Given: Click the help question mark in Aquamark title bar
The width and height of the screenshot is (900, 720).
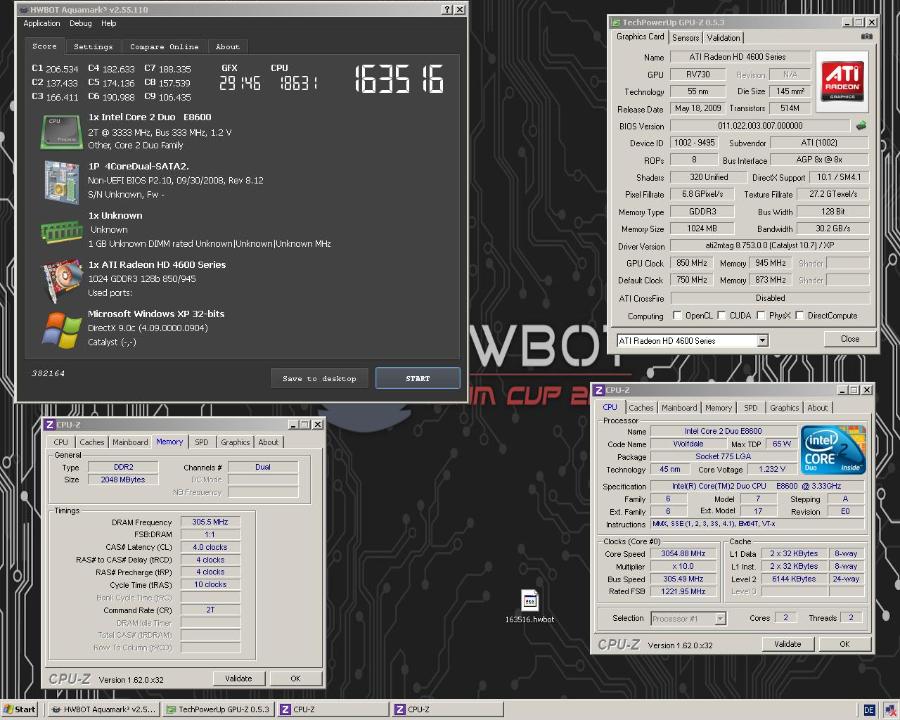Looking at the screenshot, I should click(447, 10).
